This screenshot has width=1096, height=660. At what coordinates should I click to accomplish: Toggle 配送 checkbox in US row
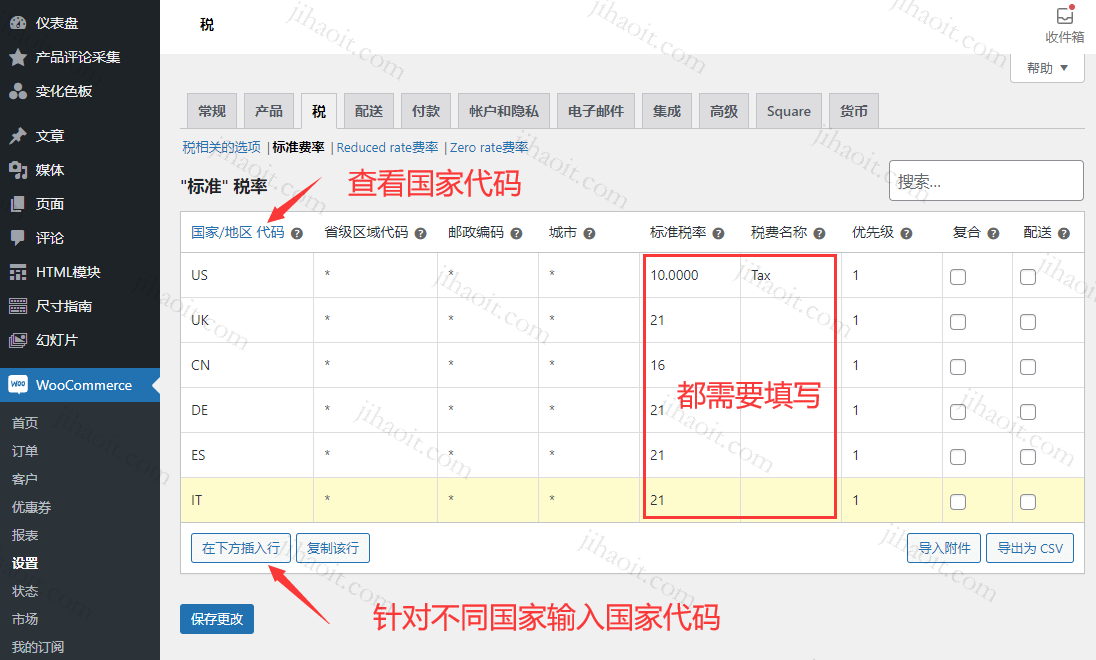(x=1028, y=277)
